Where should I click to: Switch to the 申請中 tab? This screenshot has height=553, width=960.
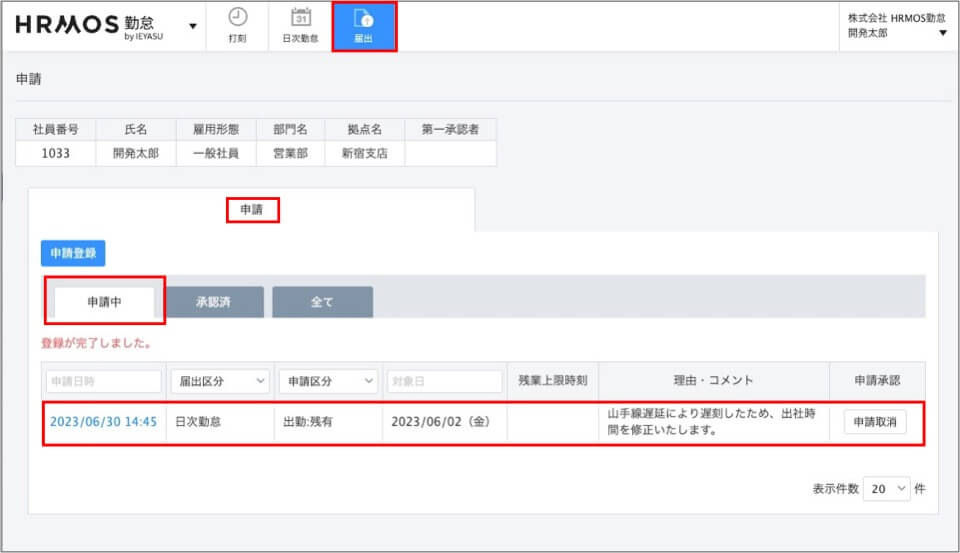click(x=104, y=302)
